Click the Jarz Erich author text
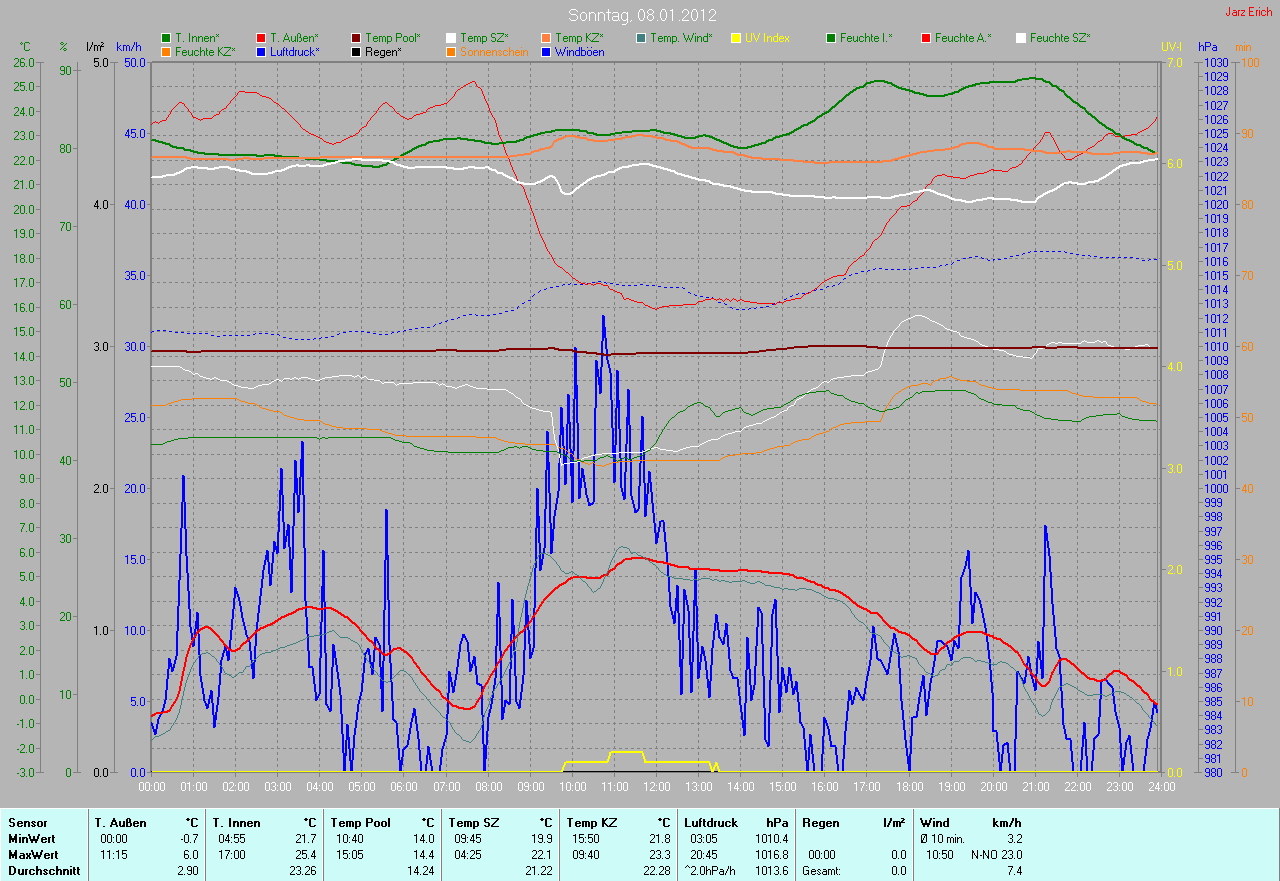This screenshot has width=1280, height=881. tap(1249, 12)
